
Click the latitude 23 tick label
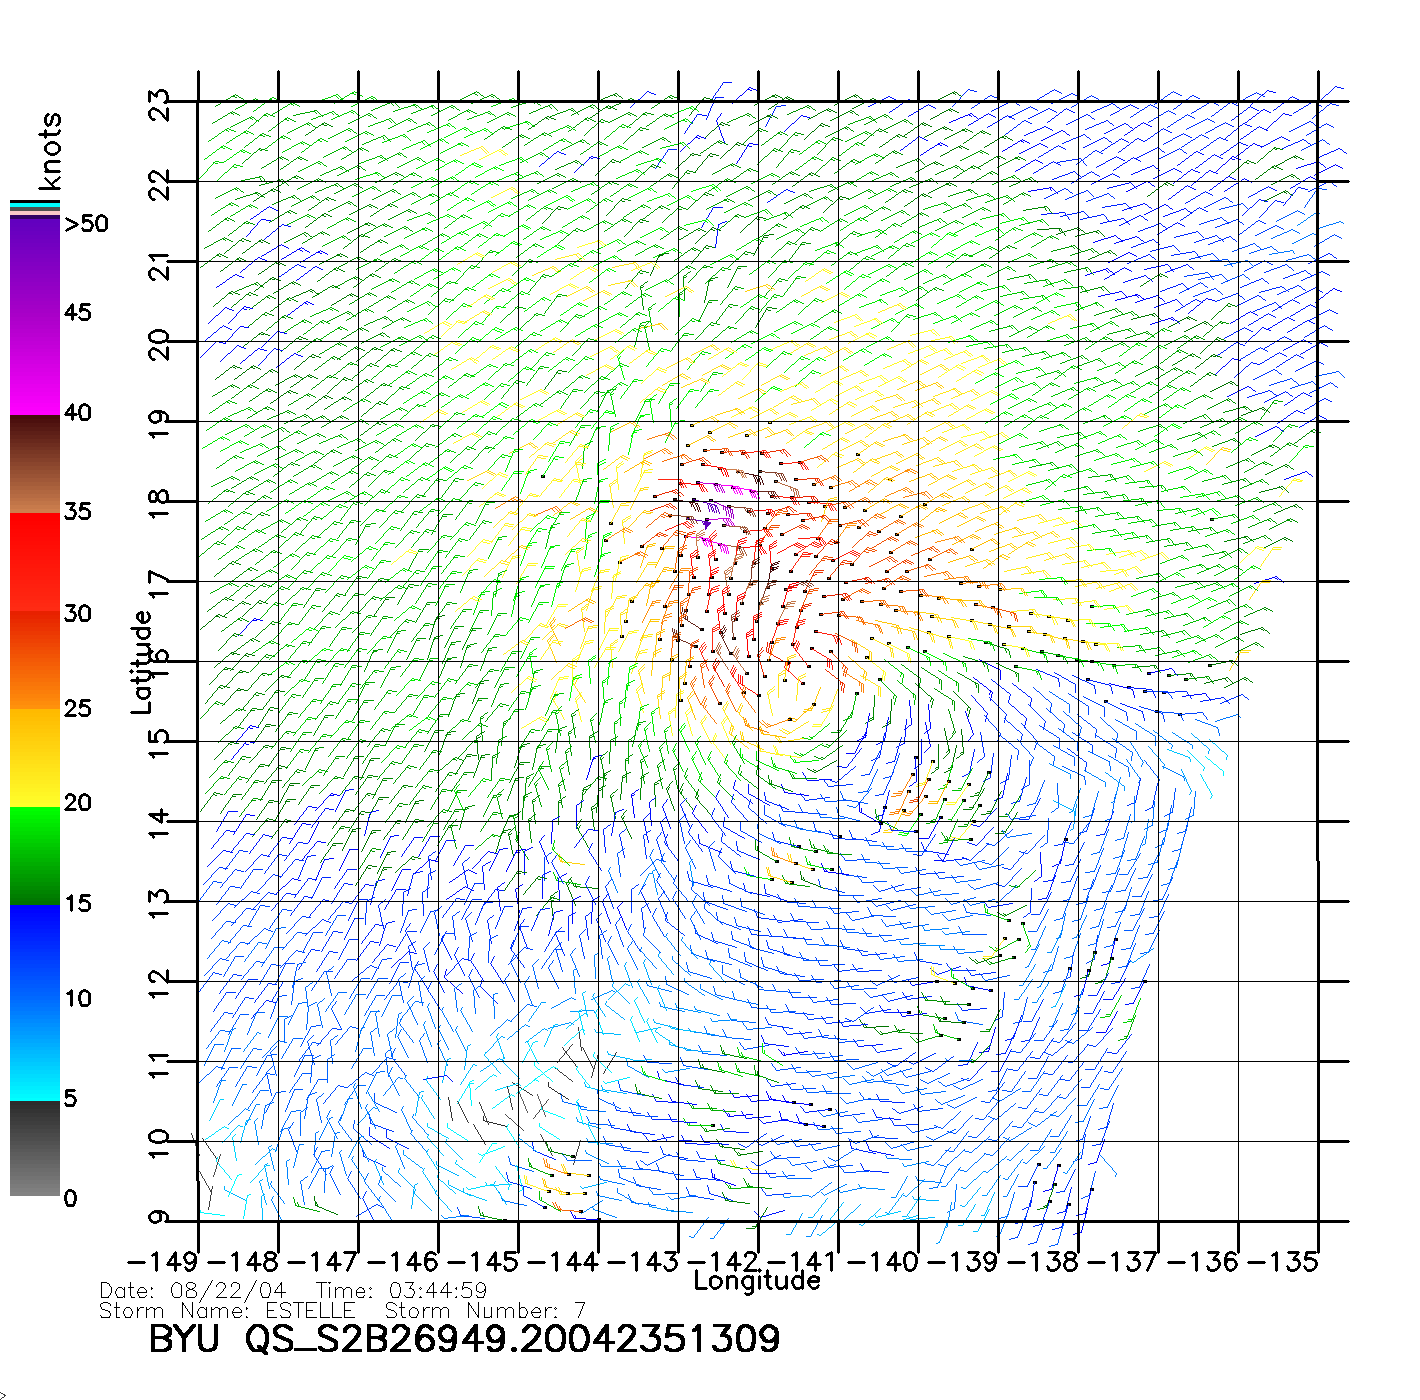click(x=160, y=104)
